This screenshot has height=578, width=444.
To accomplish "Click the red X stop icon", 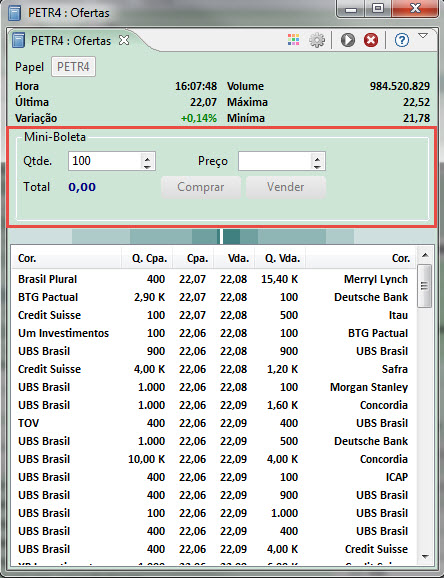I will coord(371,40).
